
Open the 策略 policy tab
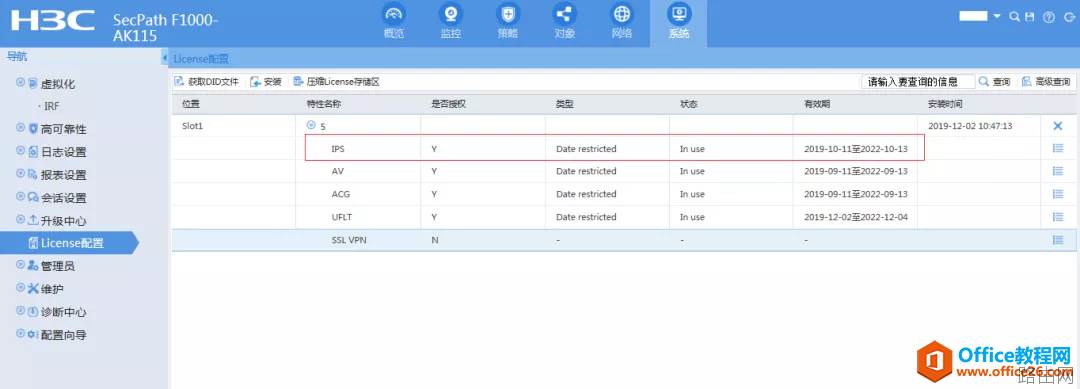tap(508, 22)
